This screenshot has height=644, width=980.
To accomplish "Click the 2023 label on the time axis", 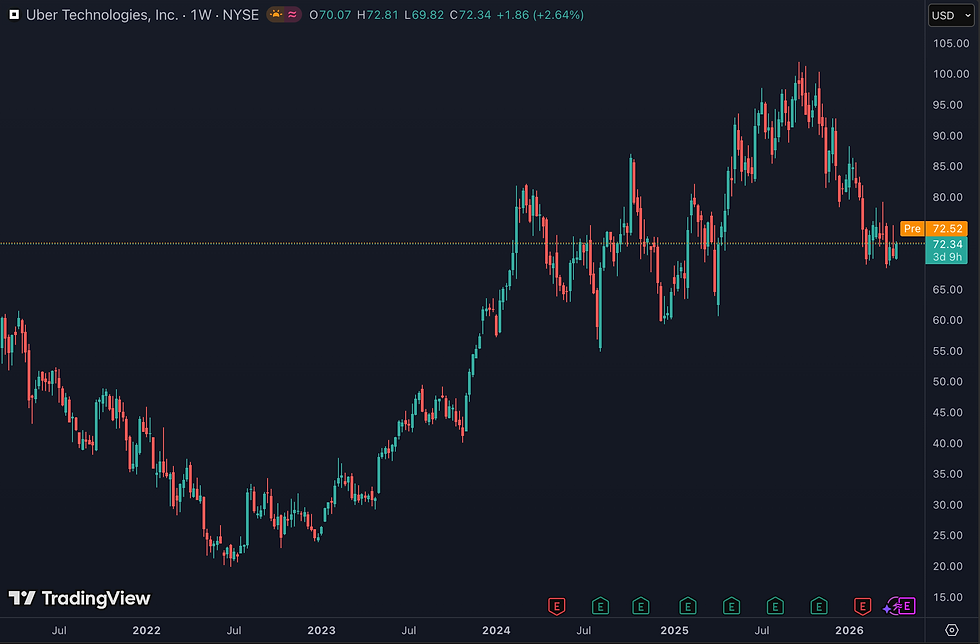I will [x=321, y=630].
